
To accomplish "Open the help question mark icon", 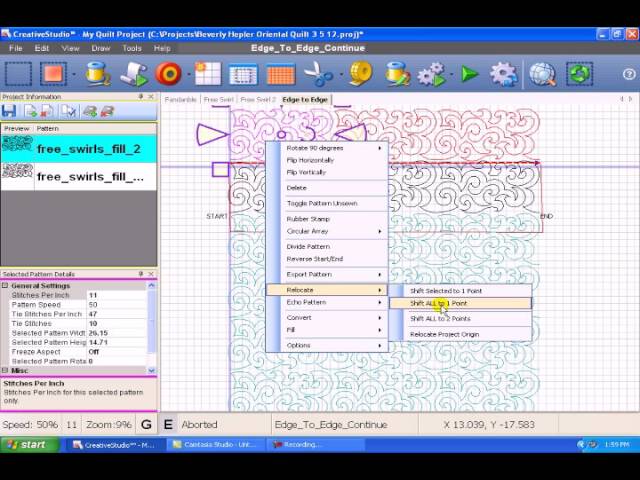I will tap(629, 74).
